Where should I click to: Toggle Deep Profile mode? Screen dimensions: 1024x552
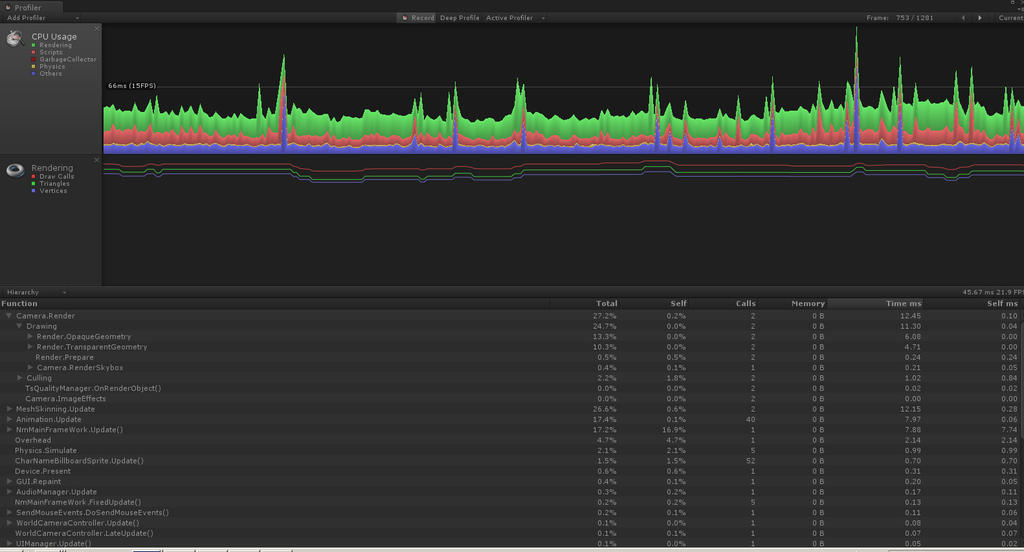[x=460, y=18]
